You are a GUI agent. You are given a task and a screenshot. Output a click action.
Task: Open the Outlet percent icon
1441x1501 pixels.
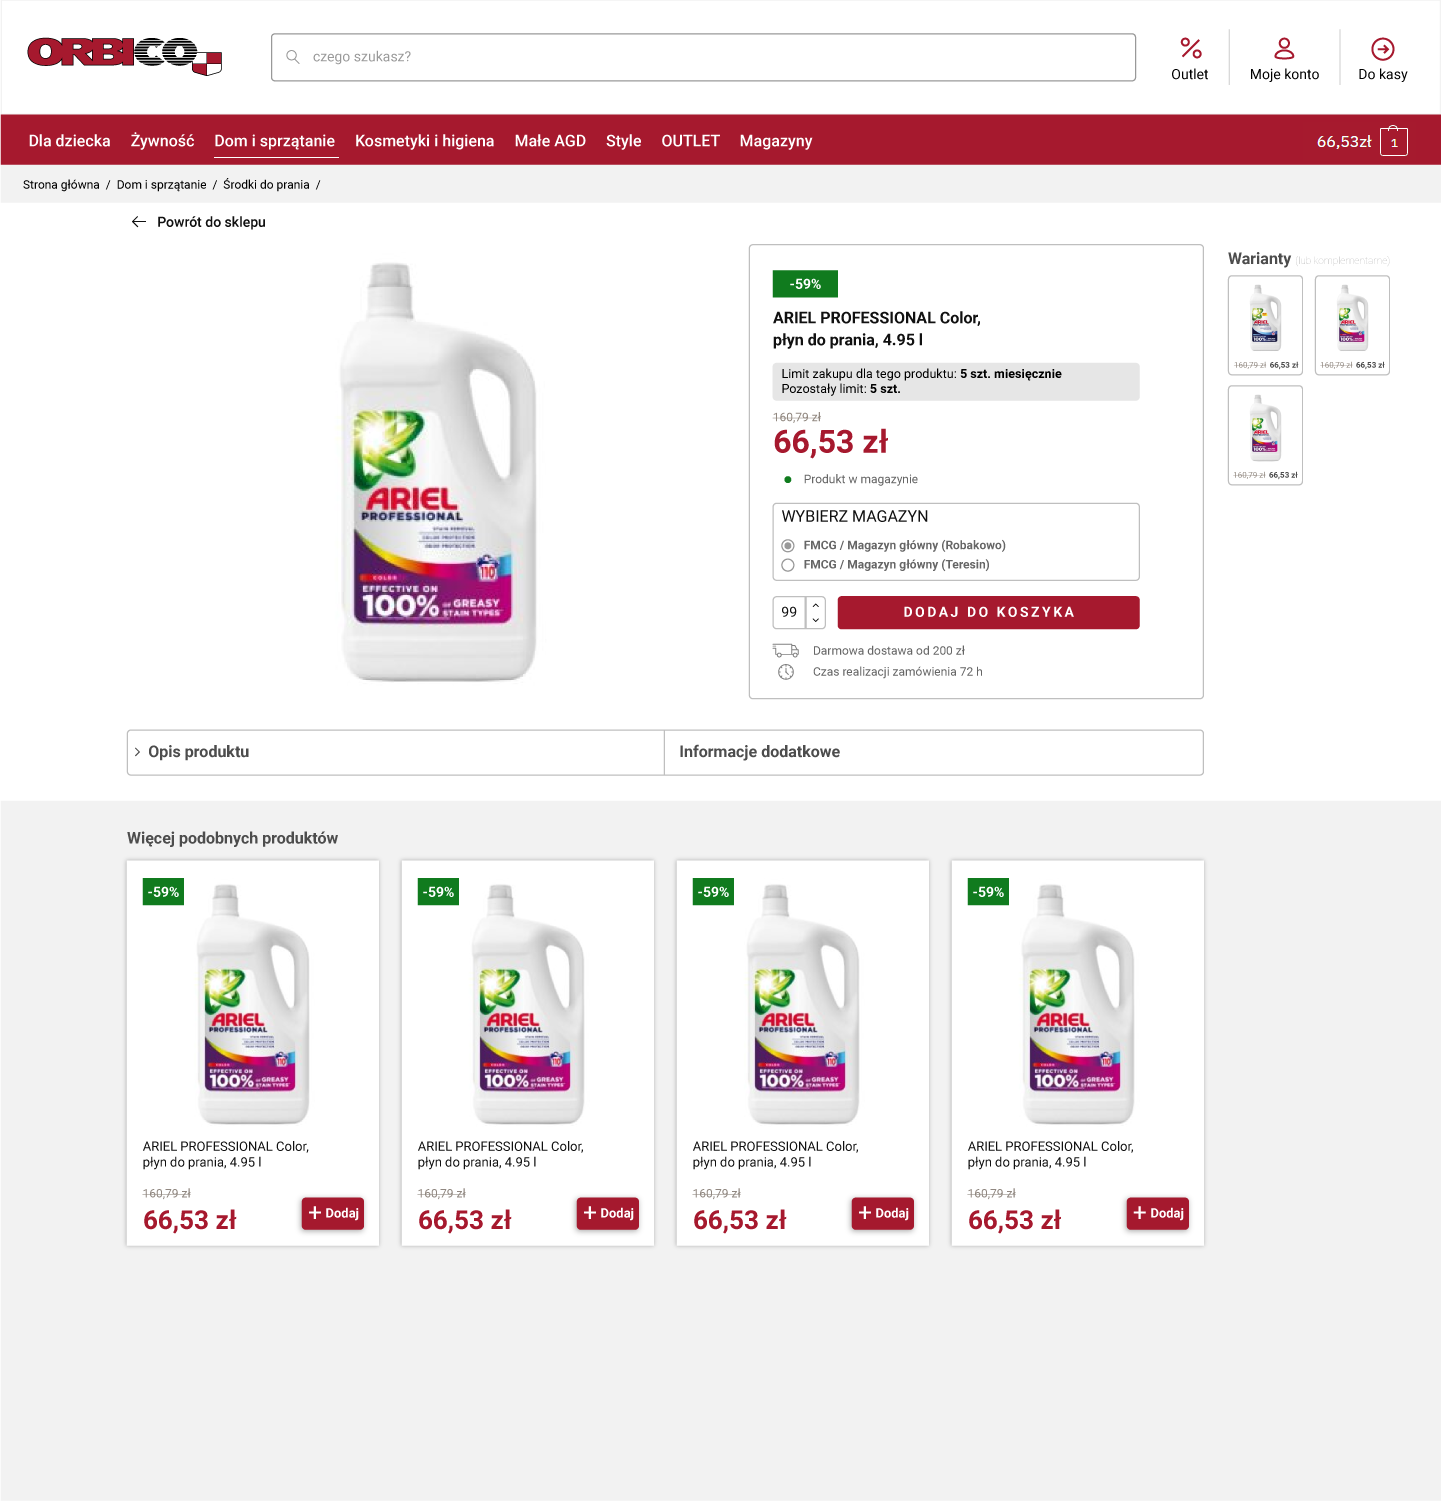(x=1190, y=48)
